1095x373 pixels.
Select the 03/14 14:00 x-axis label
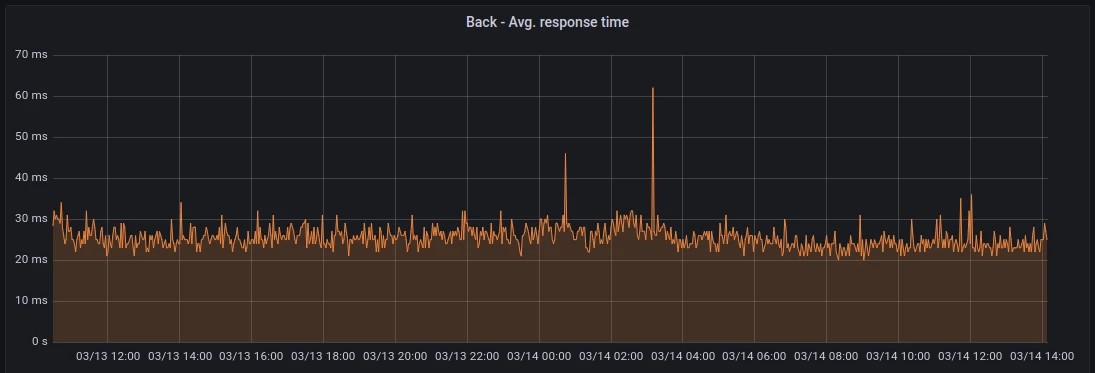pos(1042,356)
